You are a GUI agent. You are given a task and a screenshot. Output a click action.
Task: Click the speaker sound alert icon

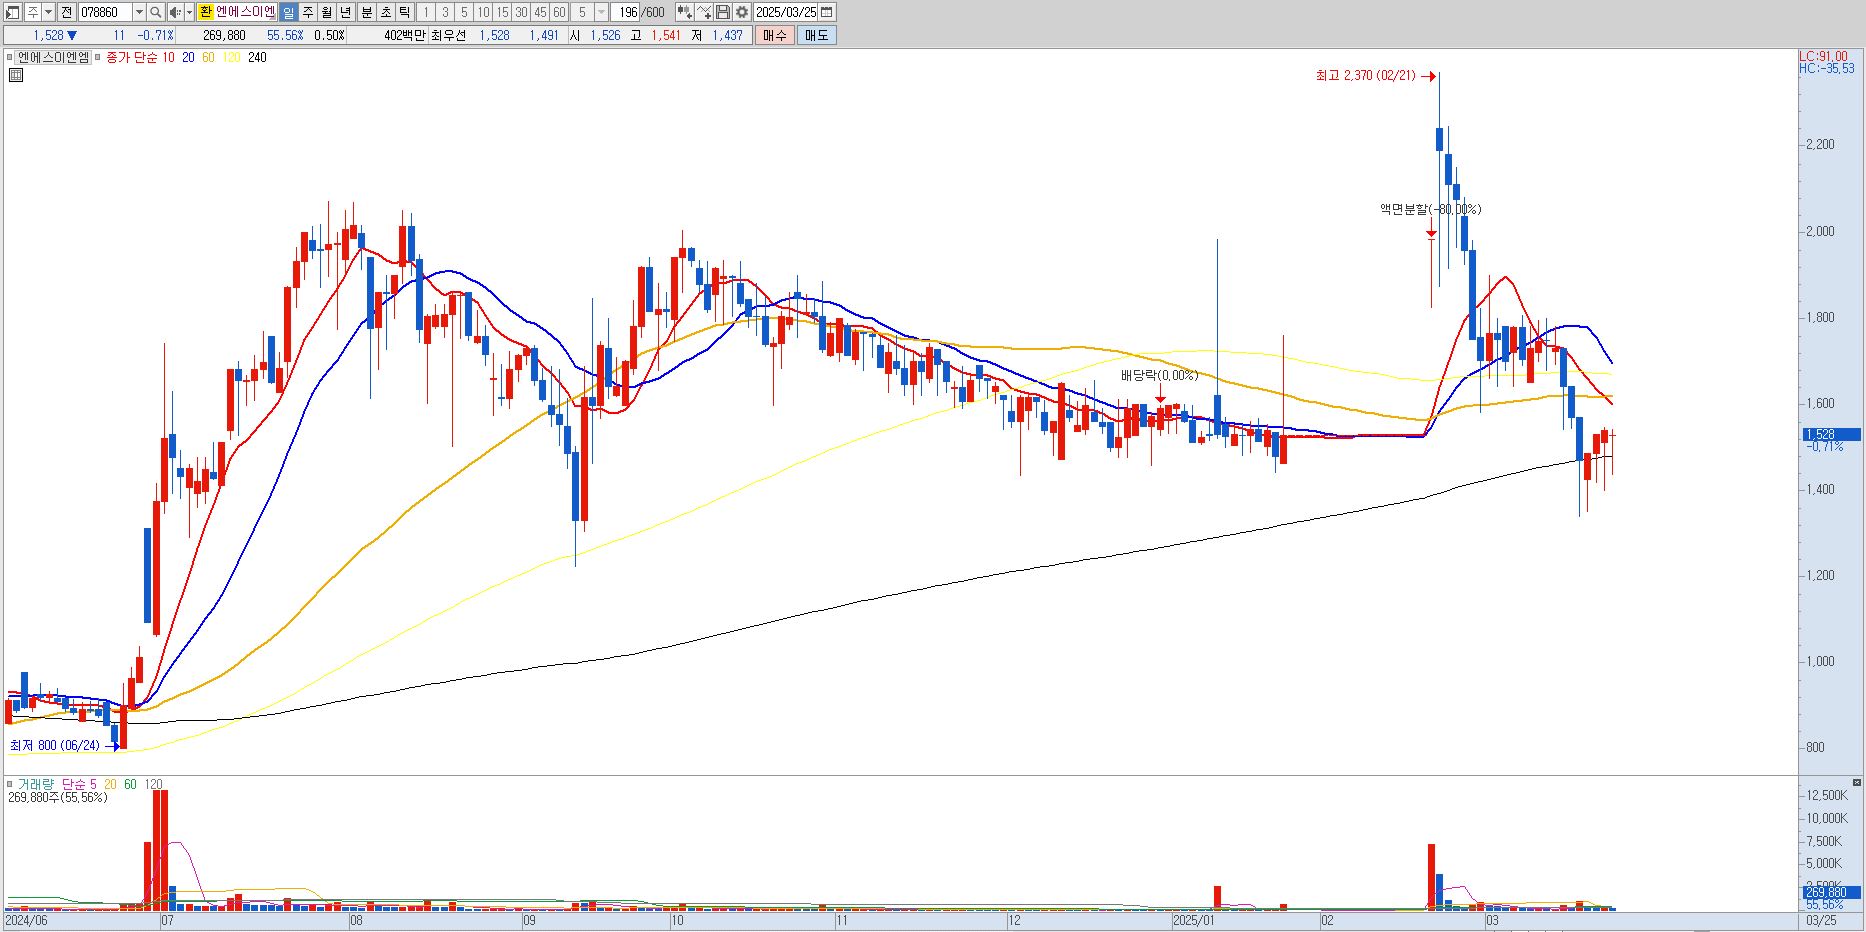[175, 12]
